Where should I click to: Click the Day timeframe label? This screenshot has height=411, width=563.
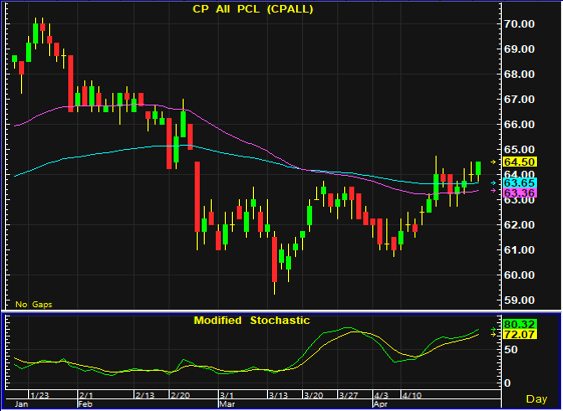click(x=536, y=399)
